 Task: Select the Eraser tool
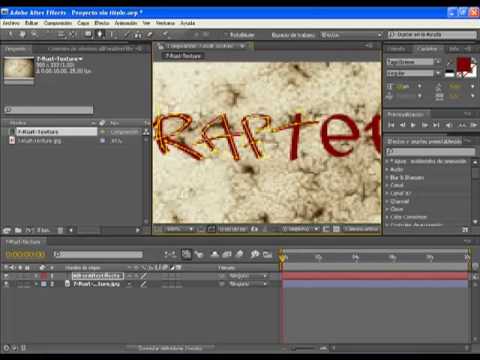tap(150, 34)
